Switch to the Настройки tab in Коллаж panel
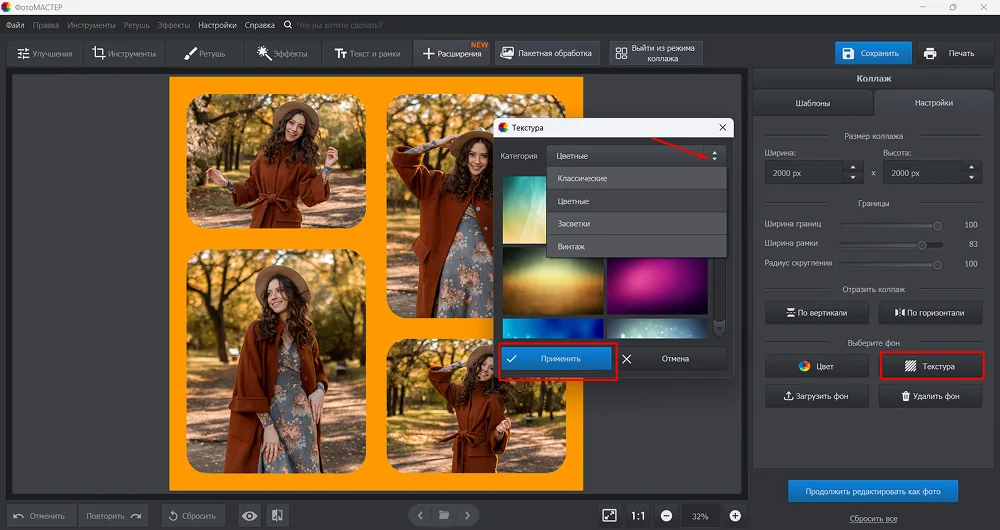1000x530 pixels. tap(934, 103)
